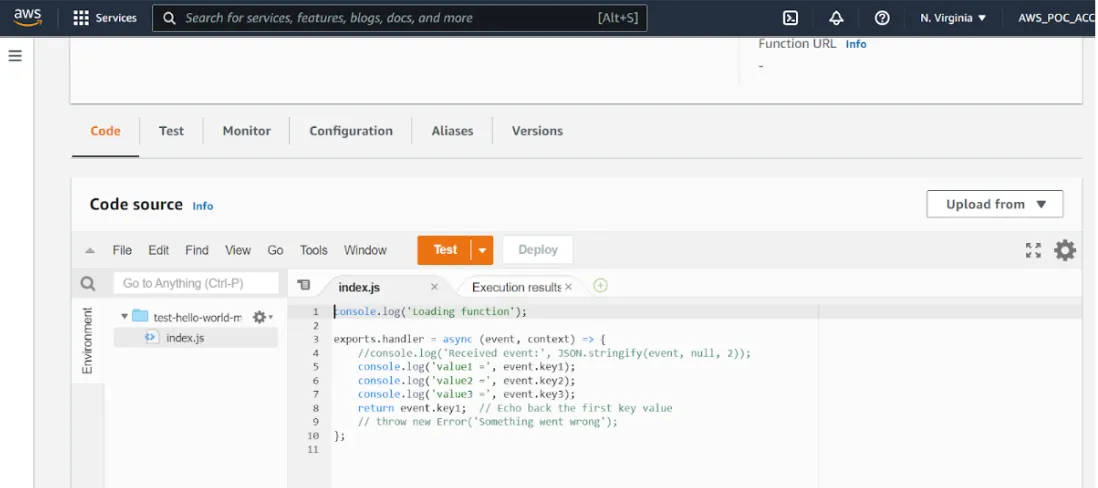Switch to the Test tab
Screen dimensions: 1098x488
(x=171, y=131)
